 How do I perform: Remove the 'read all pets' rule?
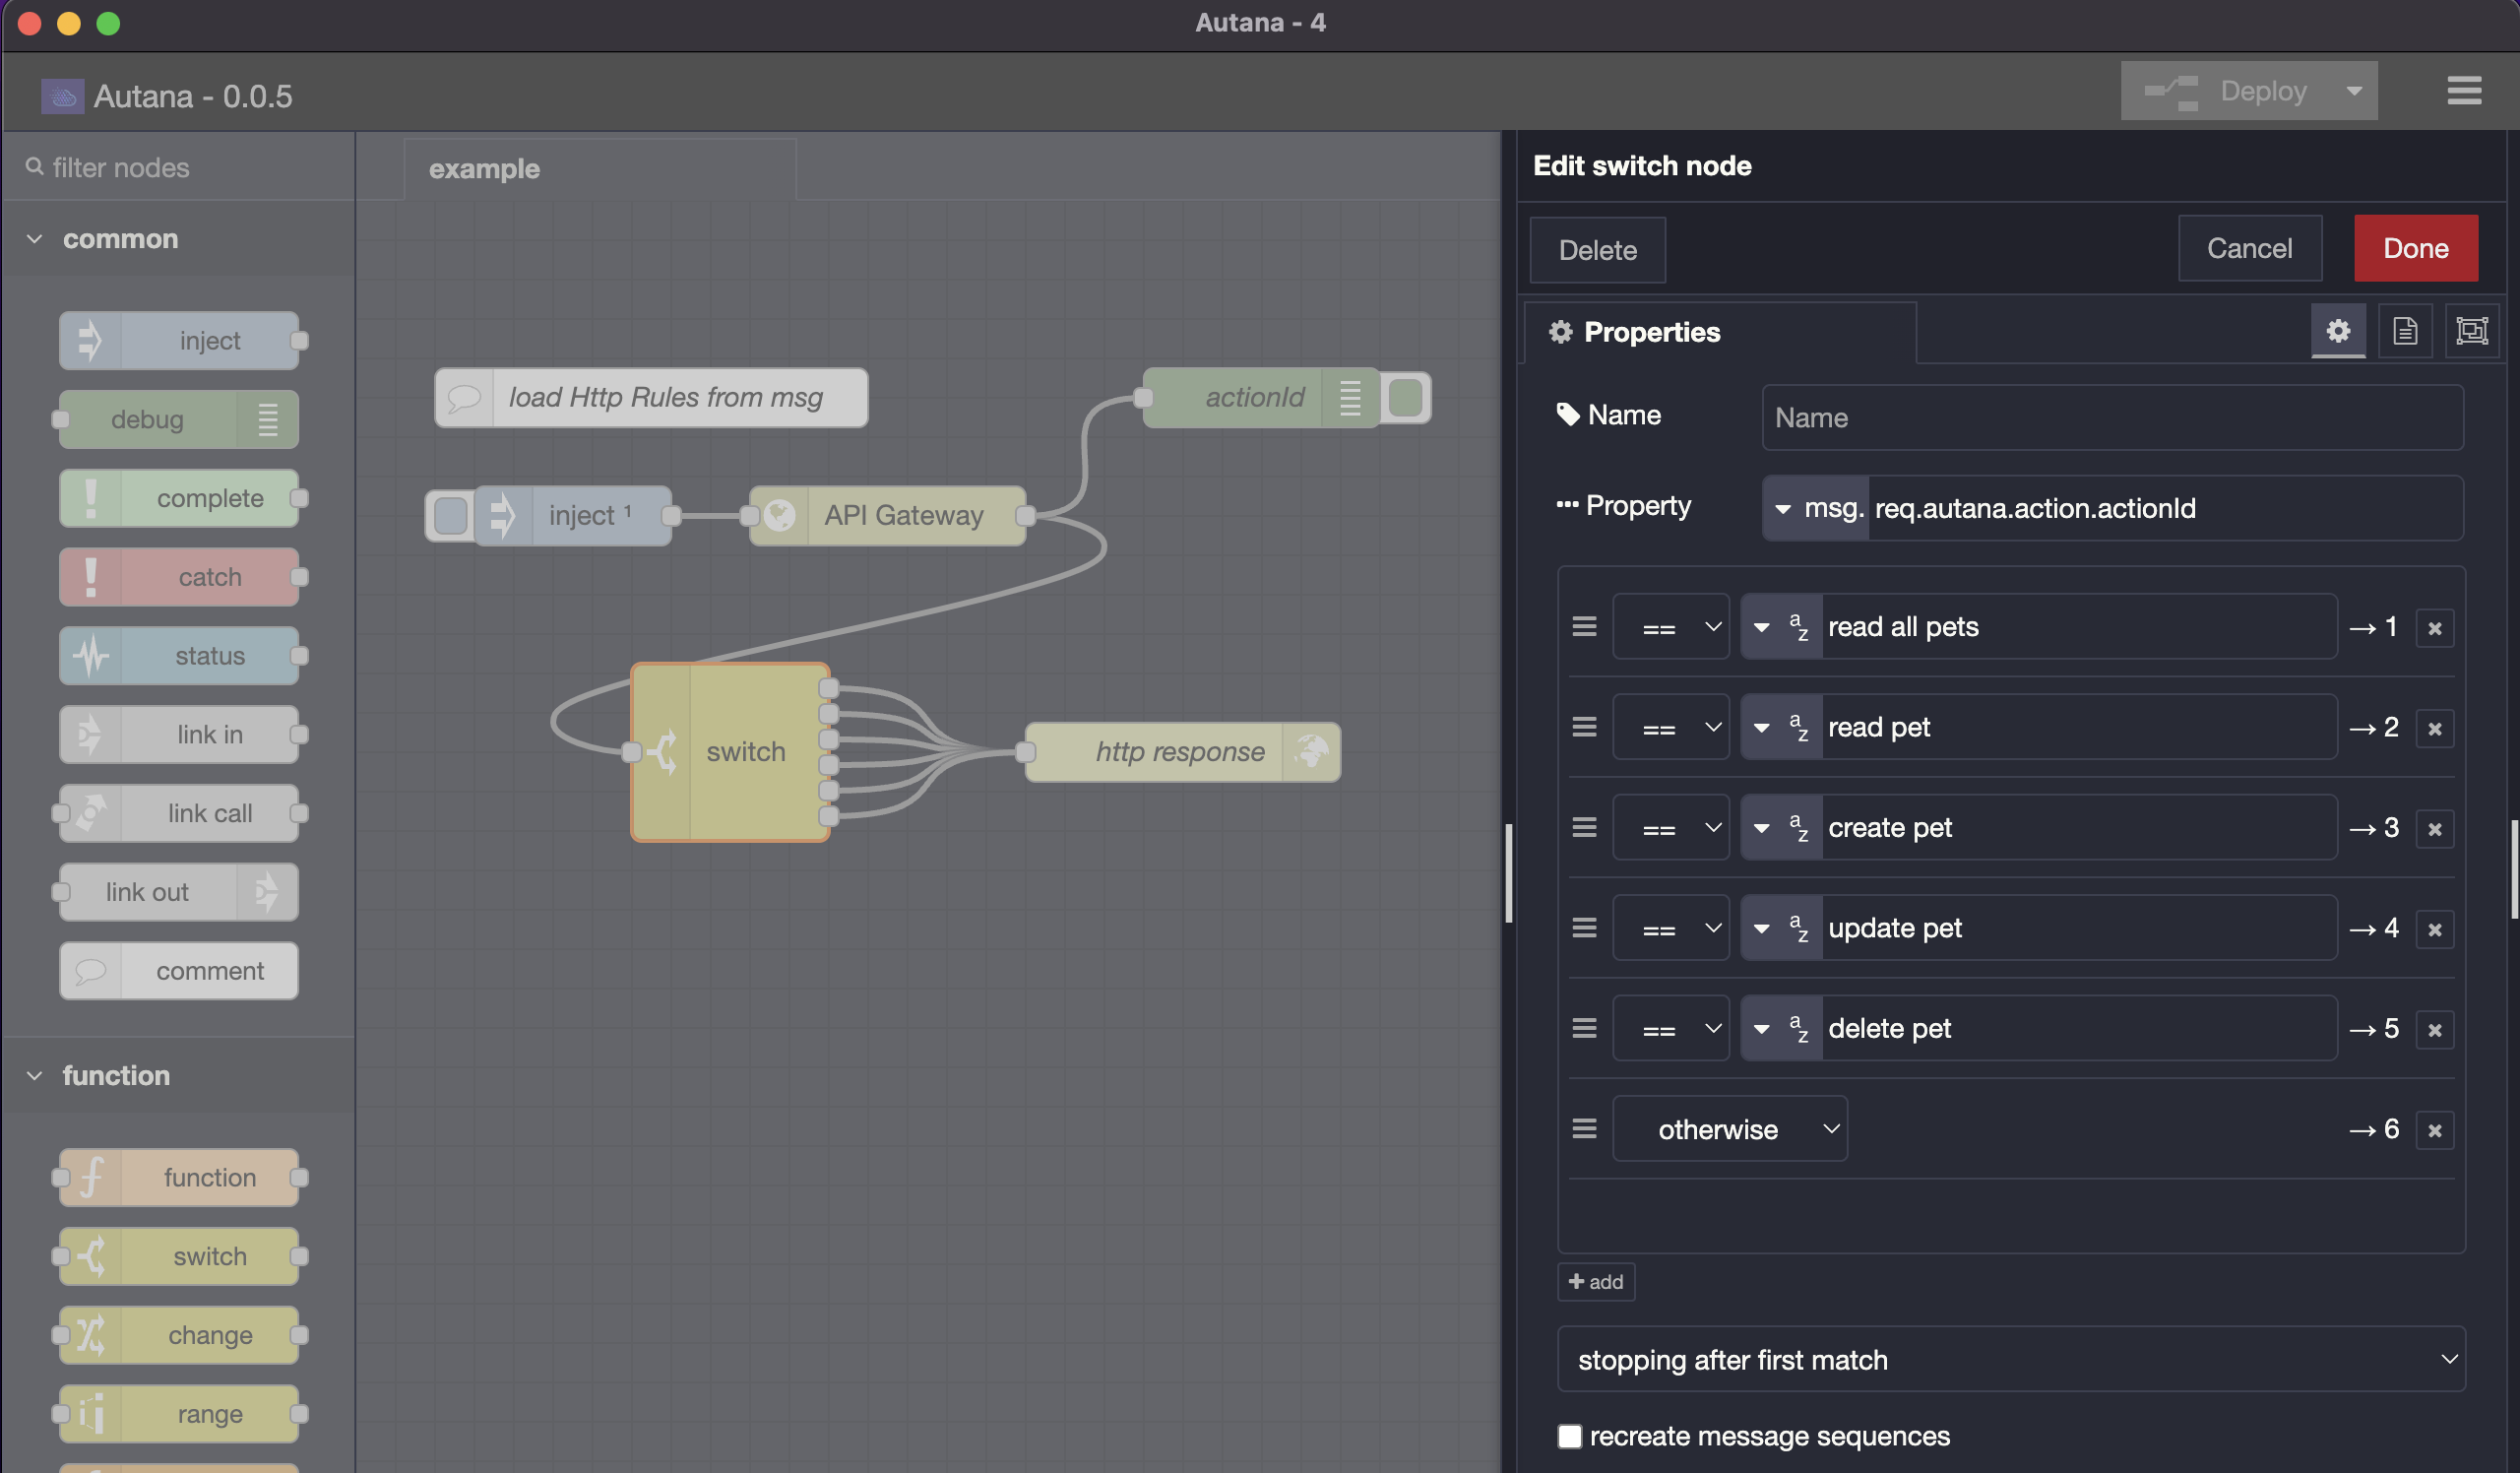tap(2434, 628)
